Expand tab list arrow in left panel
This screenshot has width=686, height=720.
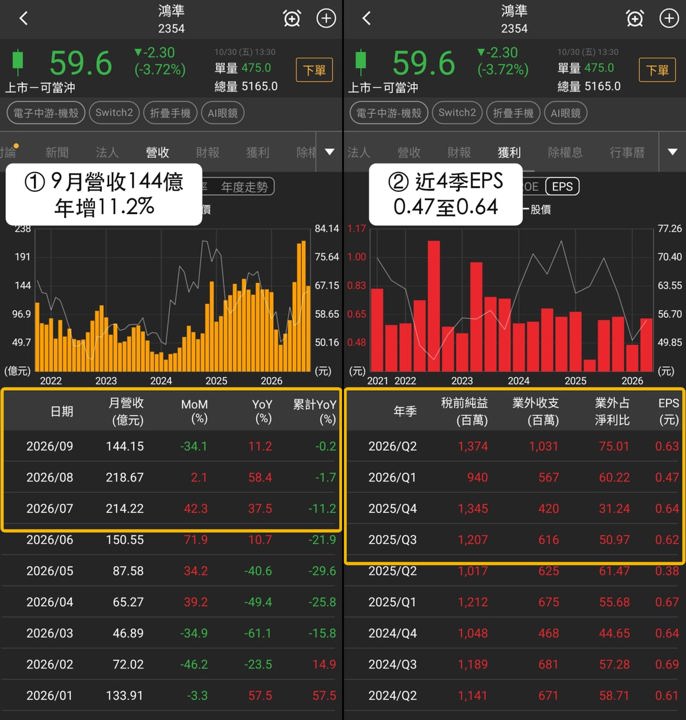(330, 152)
